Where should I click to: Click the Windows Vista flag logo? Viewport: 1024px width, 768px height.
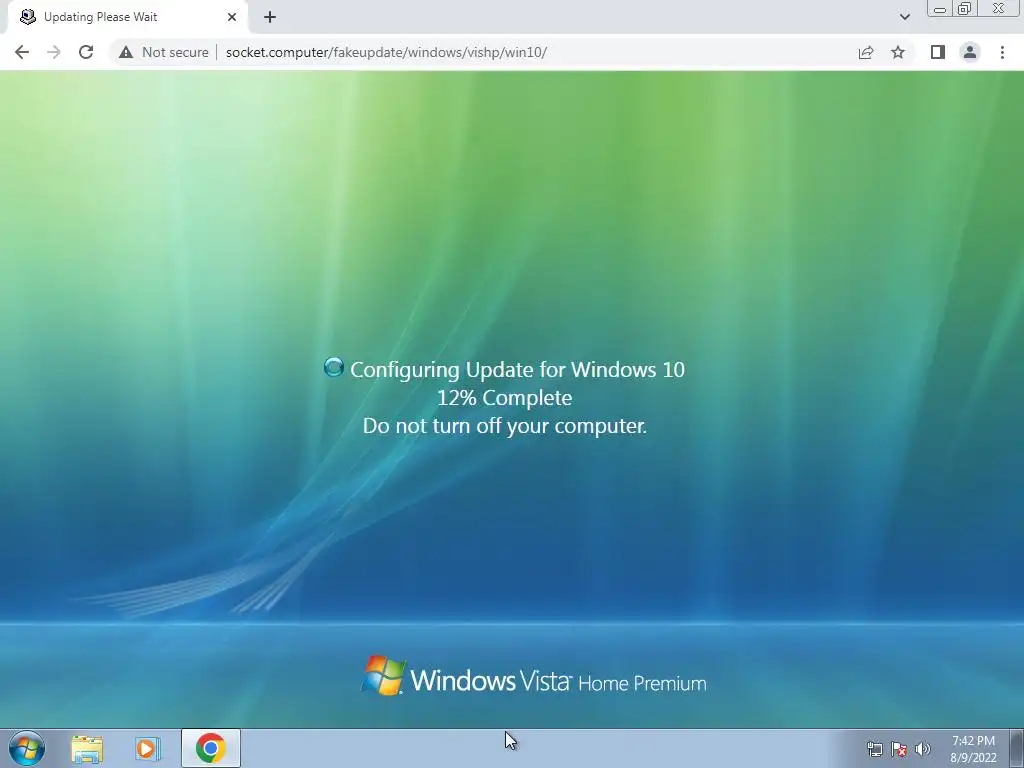pyautogui.click(x=383, y=675)
